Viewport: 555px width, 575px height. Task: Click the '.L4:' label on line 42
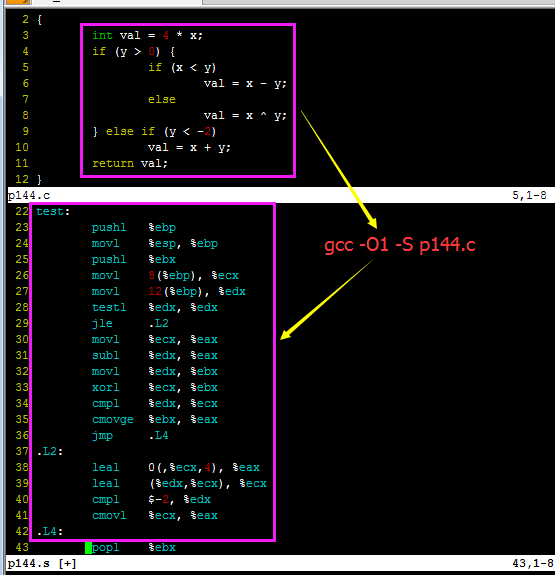(x=50, y=531)
